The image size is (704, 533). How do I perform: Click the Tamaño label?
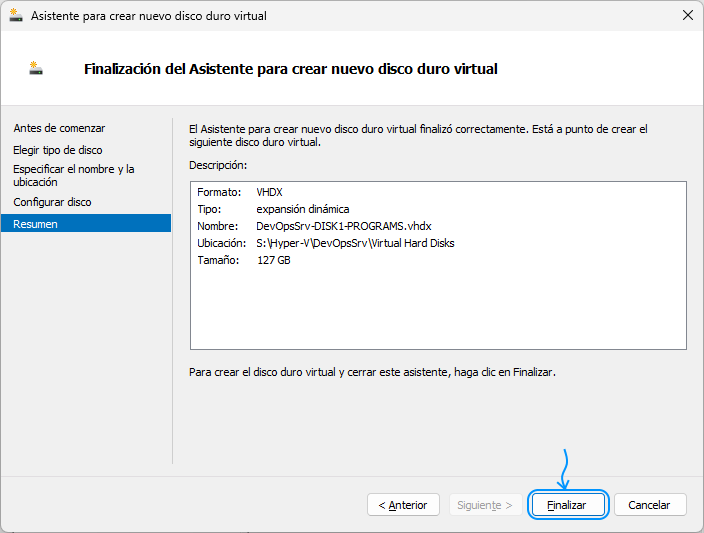click(x=218, y=260)
